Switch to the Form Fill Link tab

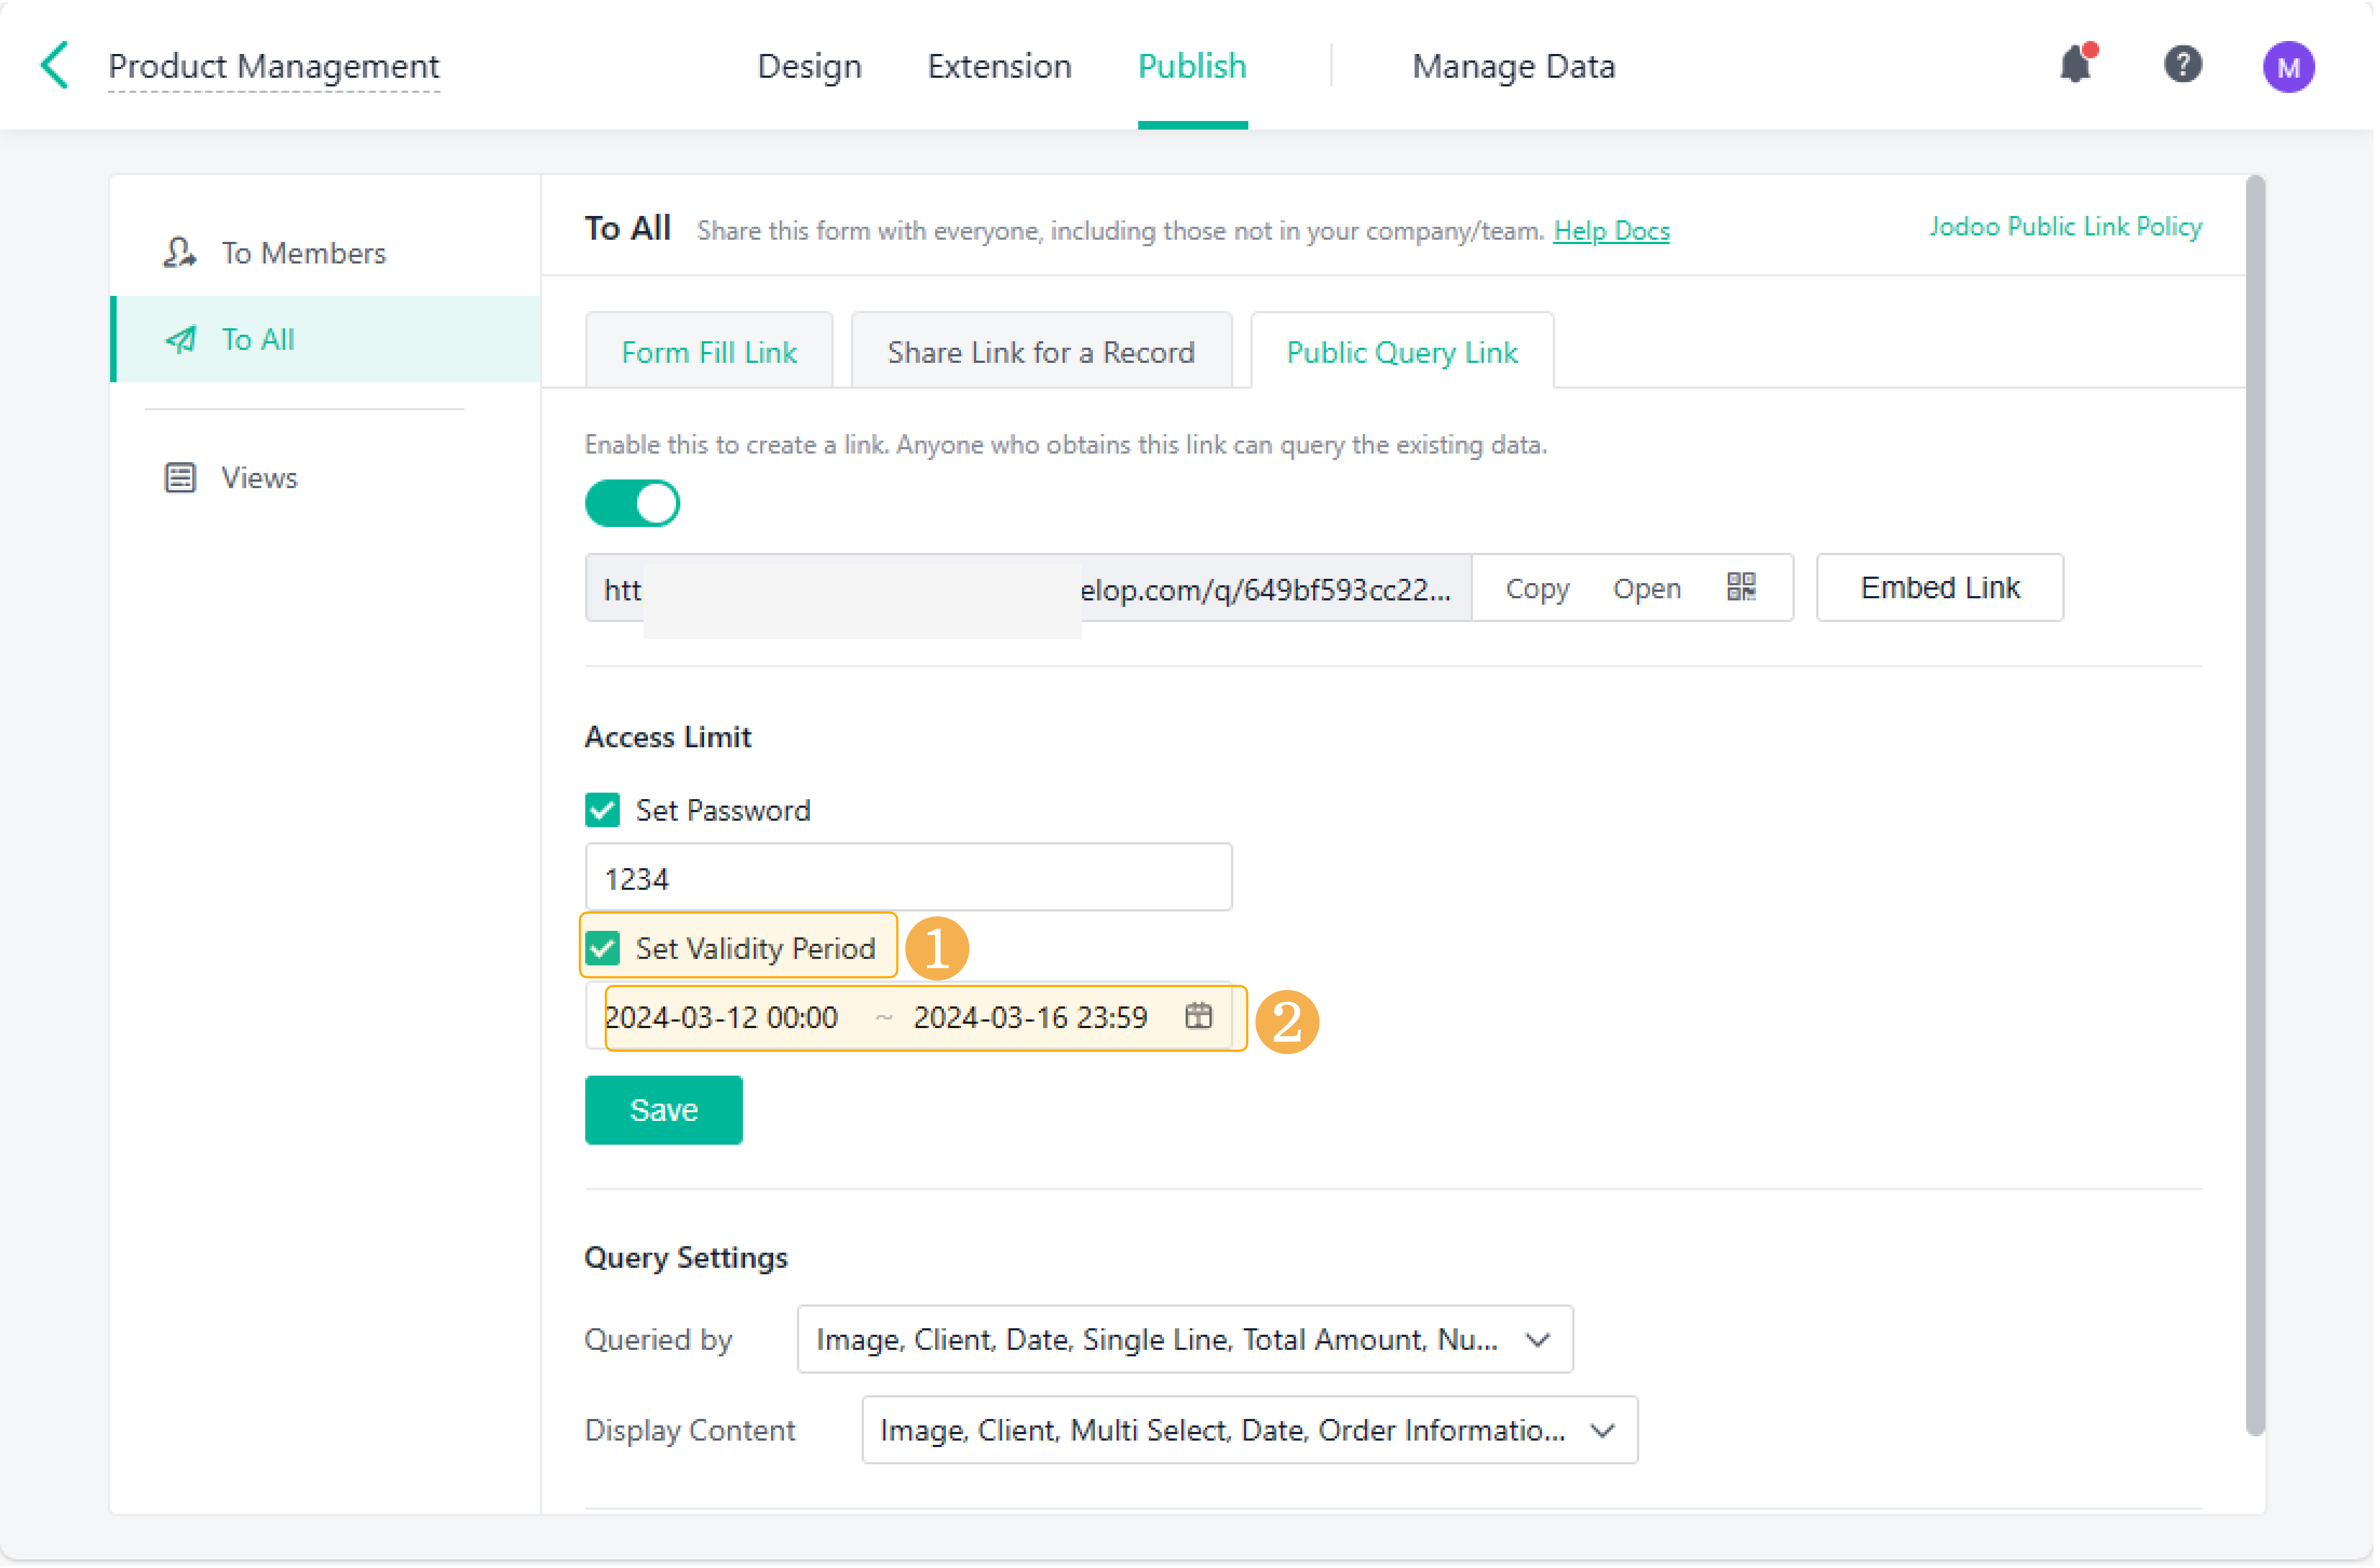coord(709,352)
